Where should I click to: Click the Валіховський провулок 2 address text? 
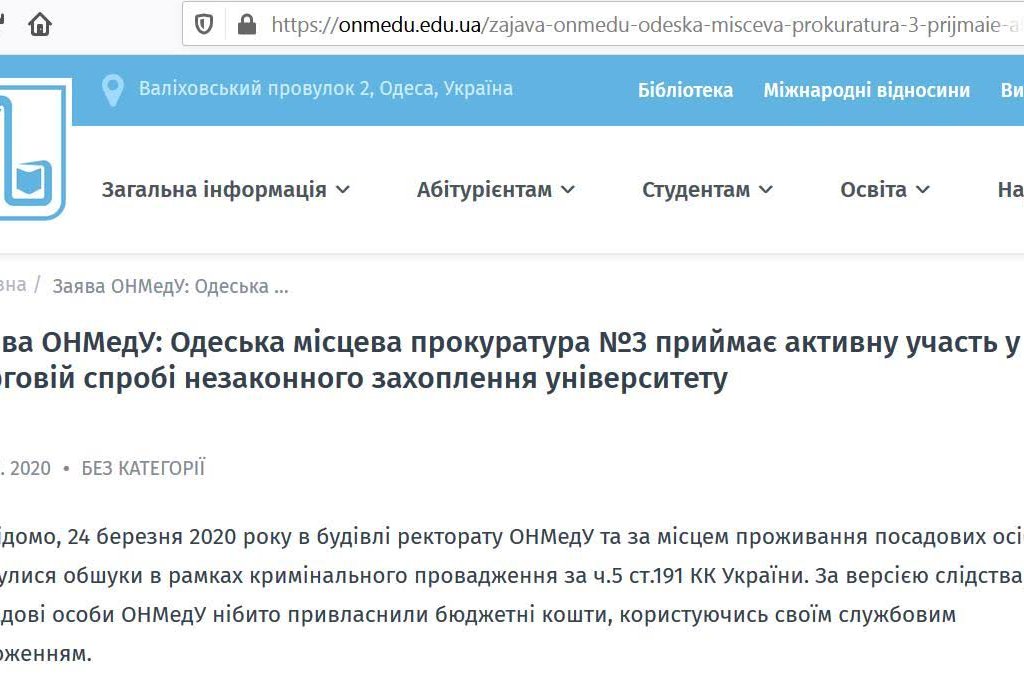pos(325,89)
